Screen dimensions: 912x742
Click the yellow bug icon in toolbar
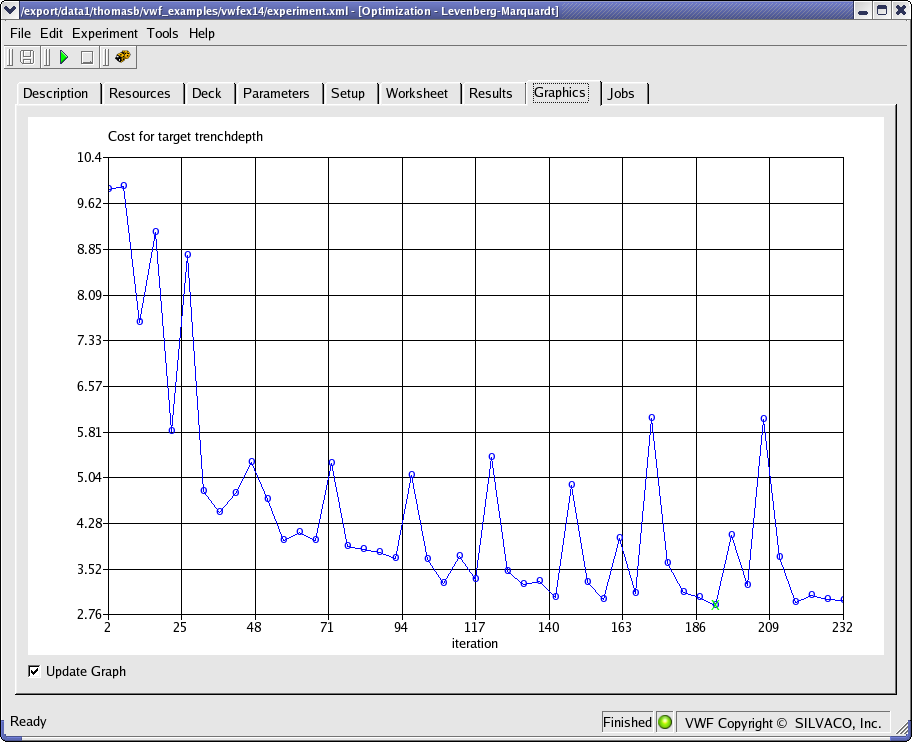[123, 56]
